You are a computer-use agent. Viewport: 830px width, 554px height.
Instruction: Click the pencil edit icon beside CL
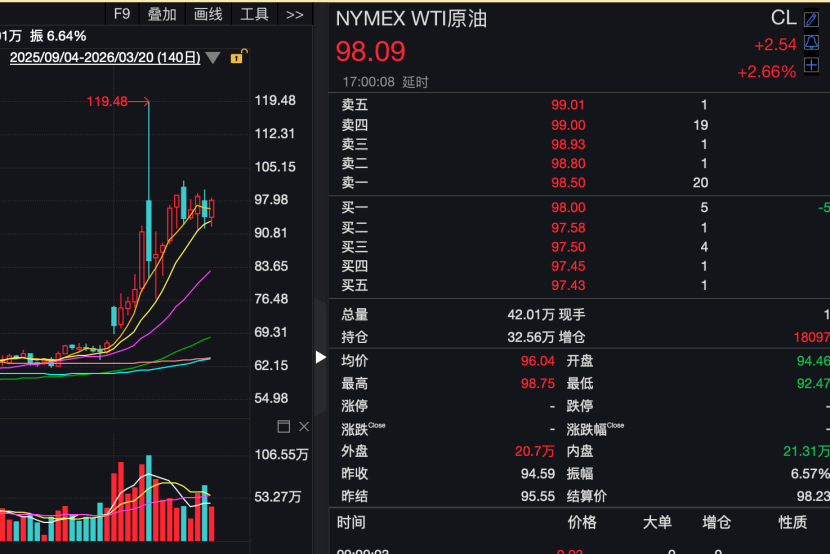811,19
